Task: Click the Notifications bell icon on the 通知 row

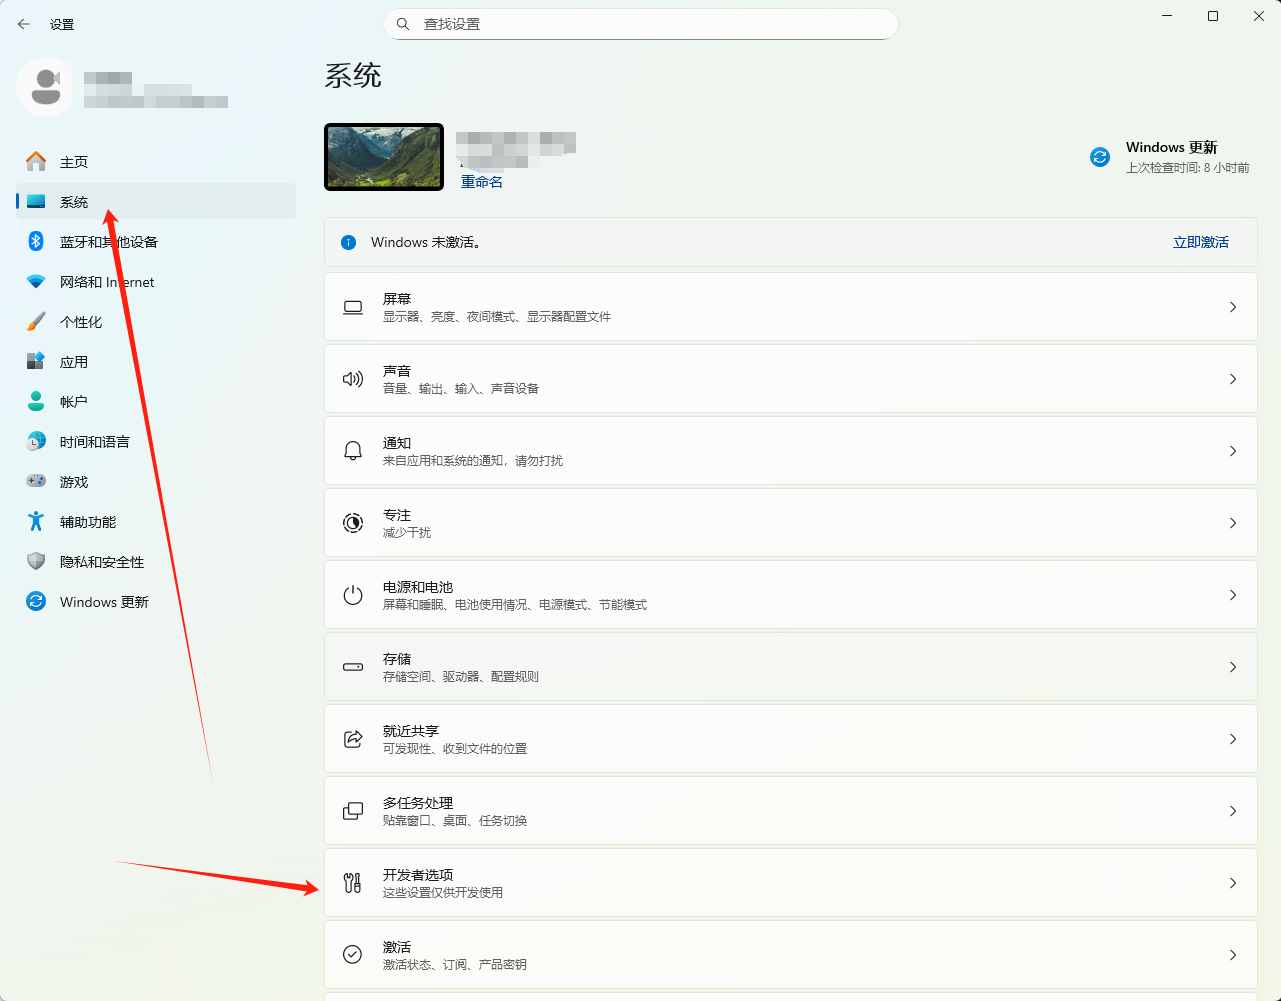Action: point(352,450)
